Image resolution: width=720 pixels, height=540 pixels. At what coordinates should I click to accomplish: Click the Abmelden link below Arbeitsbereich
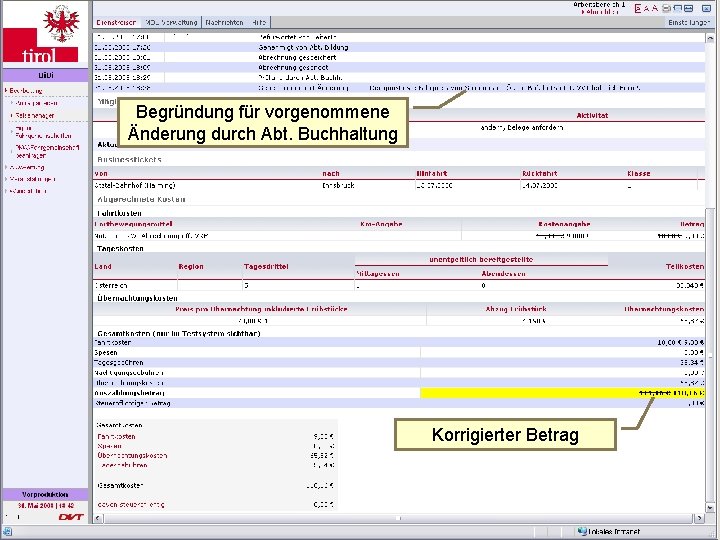pyautogui.click(x=601, y=12)
